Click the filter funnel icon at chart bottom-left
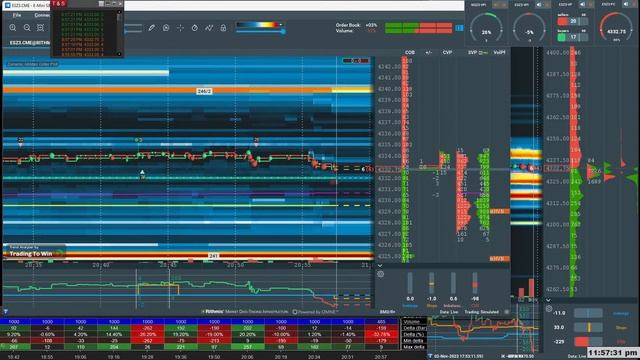 (6, 312)
